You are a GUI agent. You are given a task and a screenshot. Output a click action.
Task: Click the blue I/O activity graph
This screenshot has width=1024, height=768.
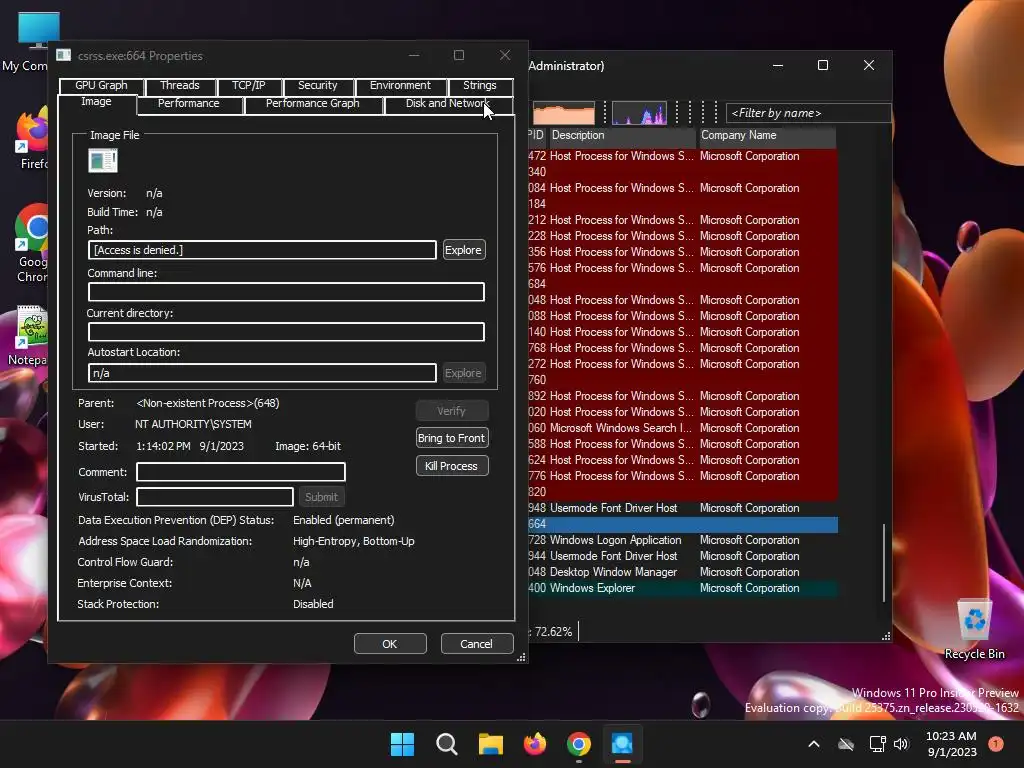pos(640,113)
